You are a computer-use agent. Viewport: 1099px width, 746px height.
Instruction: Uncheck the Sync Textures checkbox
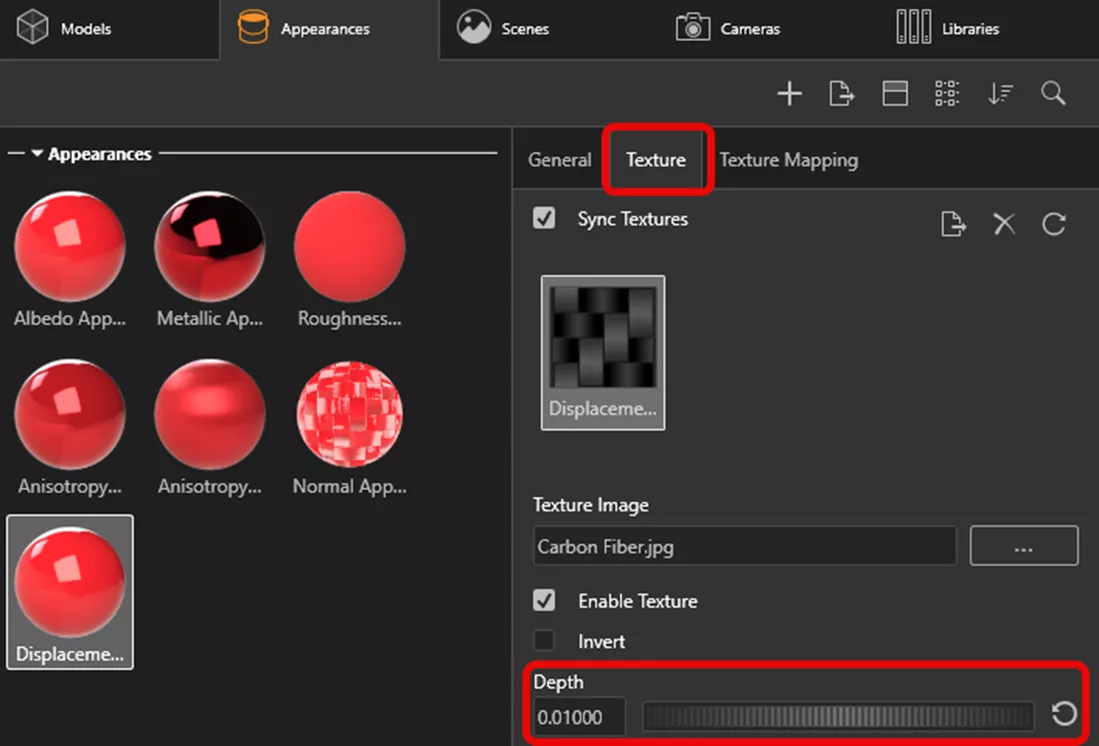544,218
